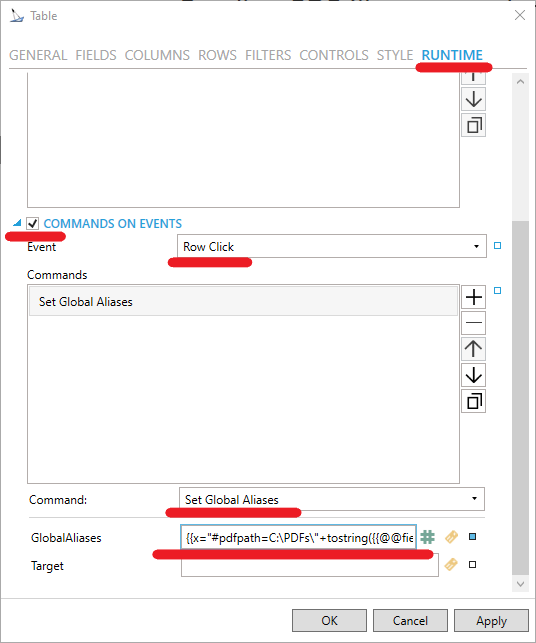The image size is (536, 643).
Task: Click the vertical scrollbar thumb
Action: pyautogui.click(x=520, y=398)
